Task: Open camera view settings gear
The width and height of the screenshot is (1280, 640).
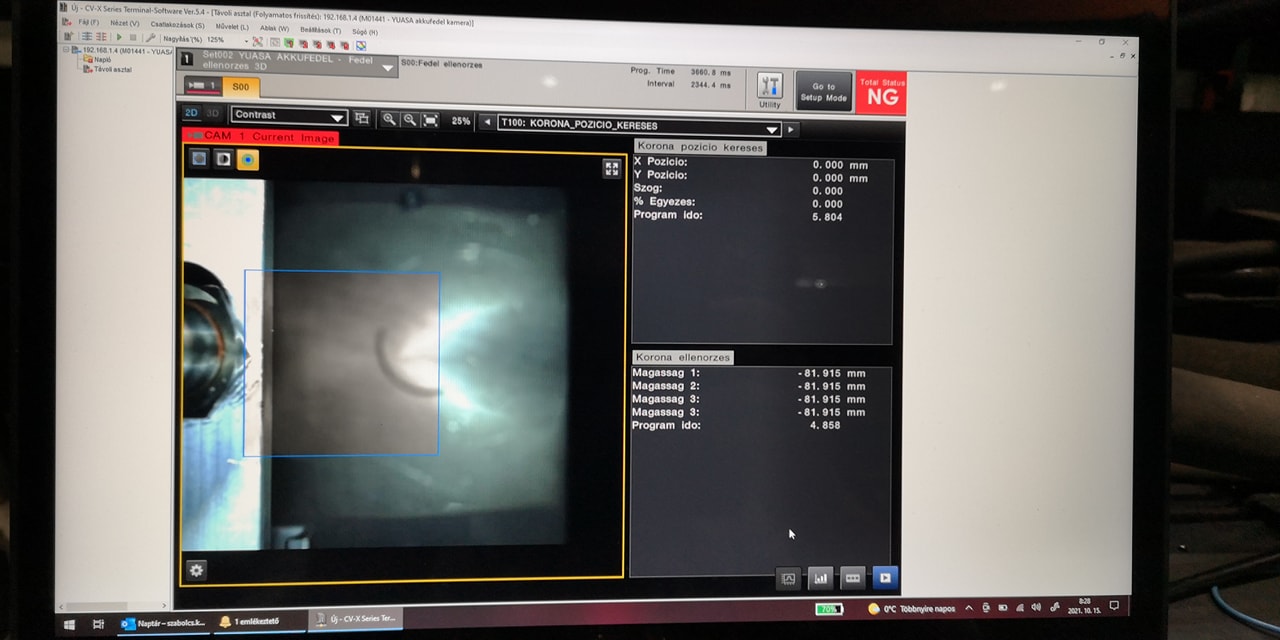Action: (x=196, y=570)
